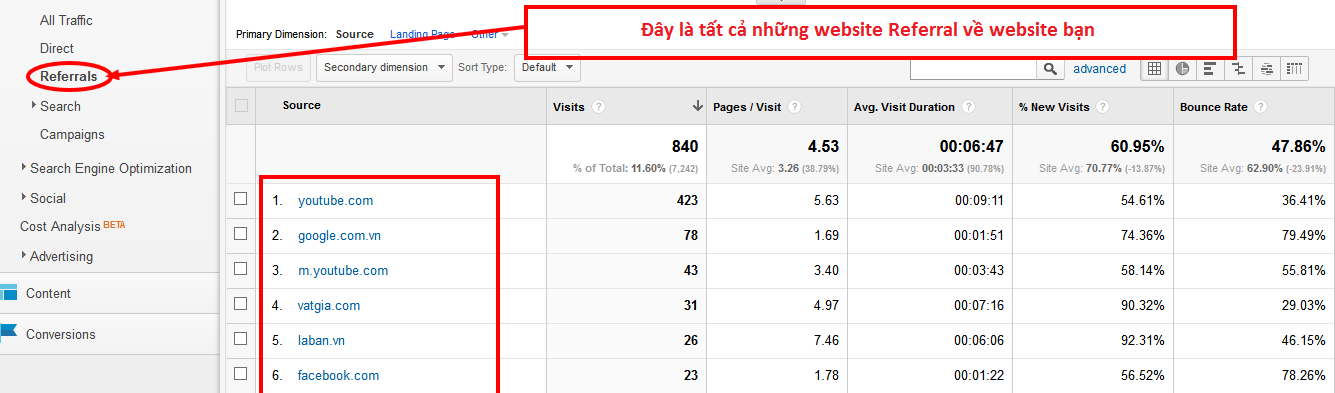
Task: Open the Content section
Action: point(48,293)
